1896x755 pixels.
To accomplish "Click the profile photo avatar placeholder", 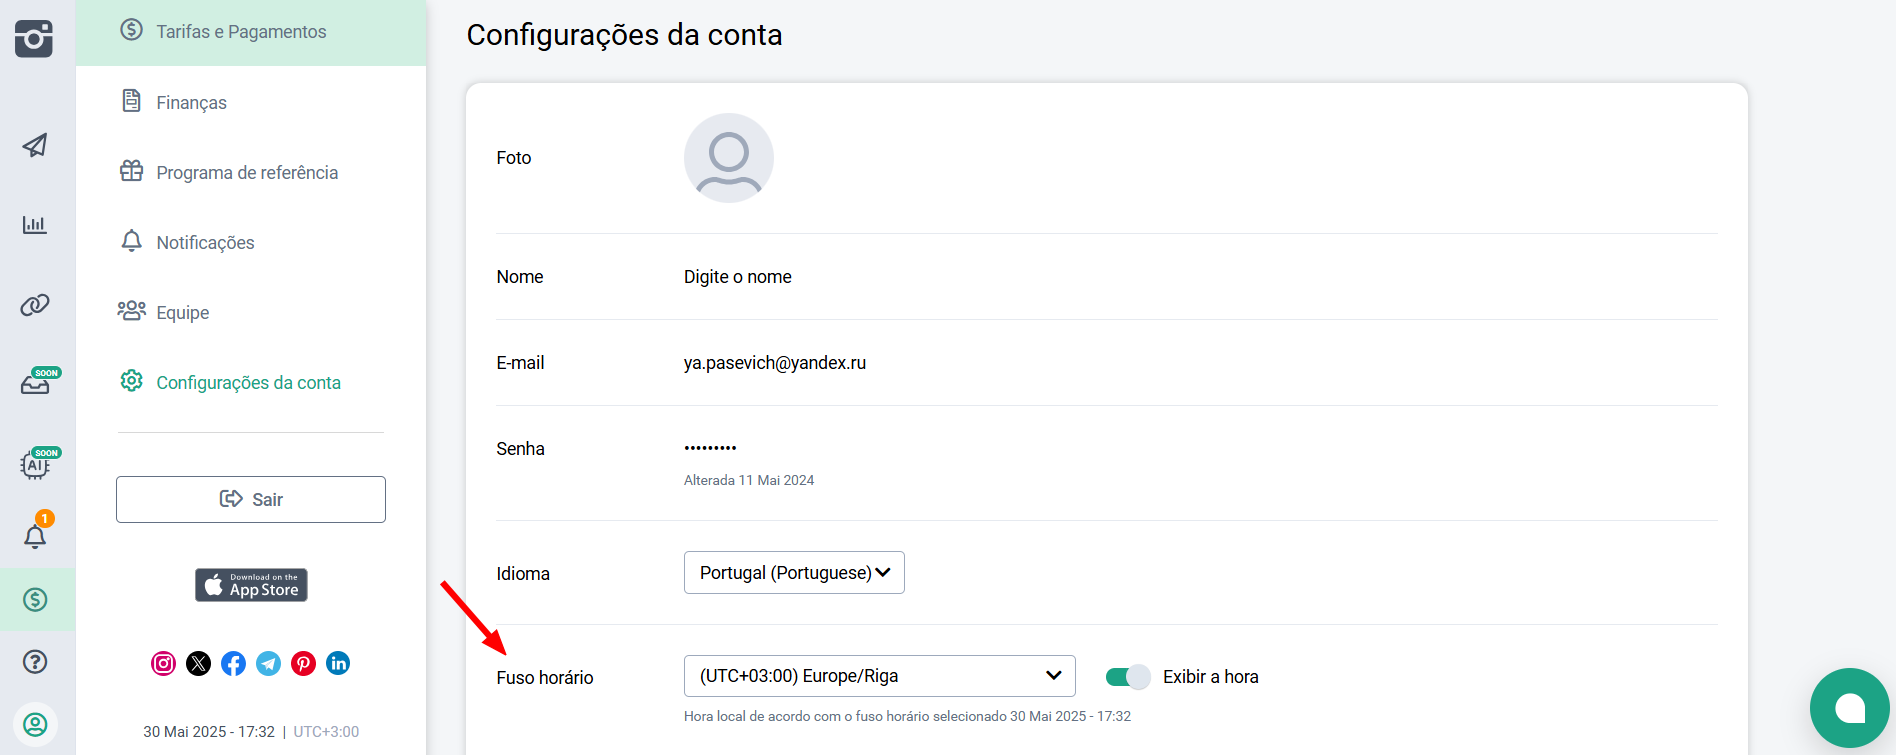I will (x=729, y=158).
